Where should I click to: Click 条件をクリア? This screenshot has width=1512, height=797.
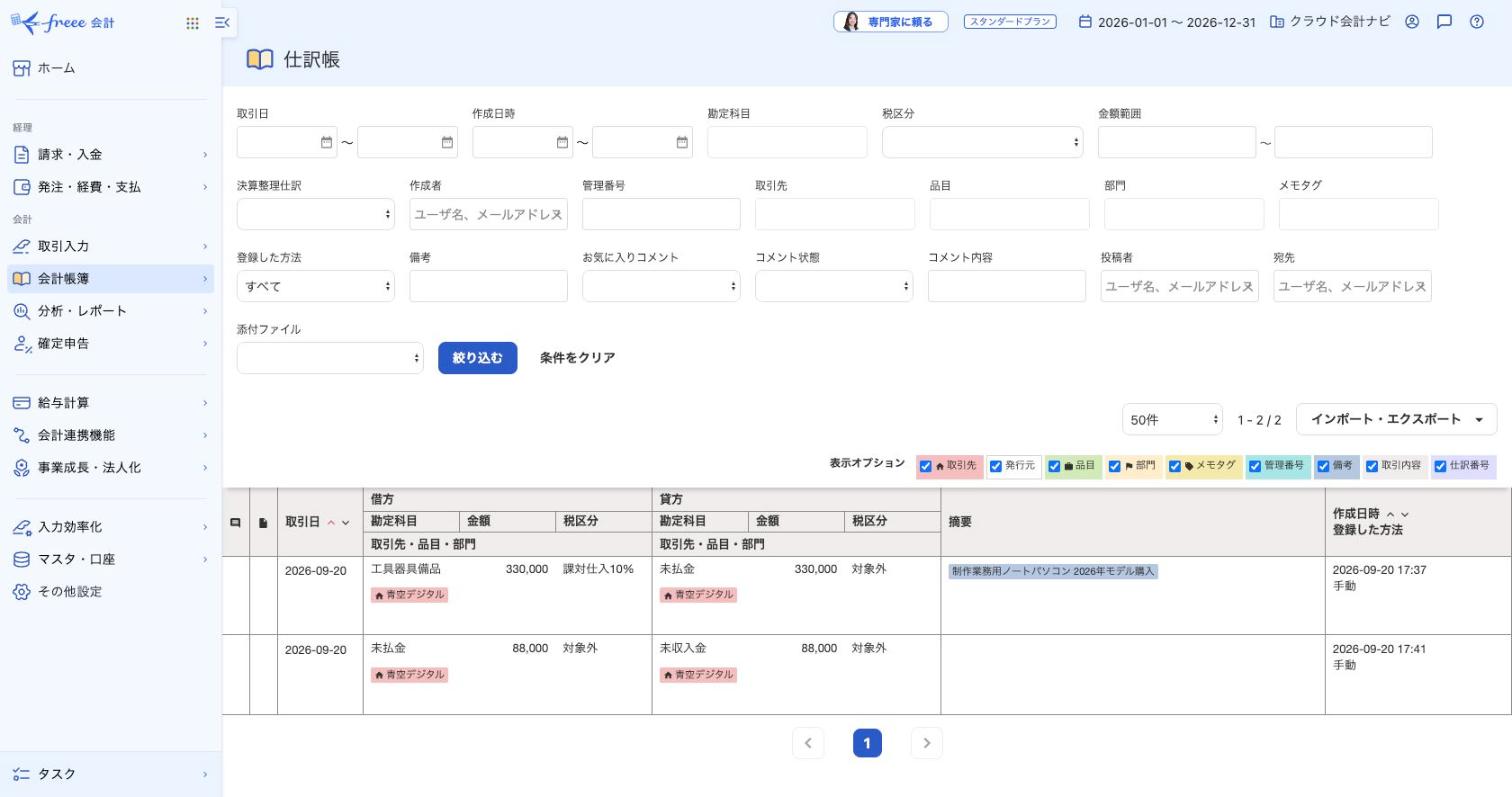tap(577, 358)
